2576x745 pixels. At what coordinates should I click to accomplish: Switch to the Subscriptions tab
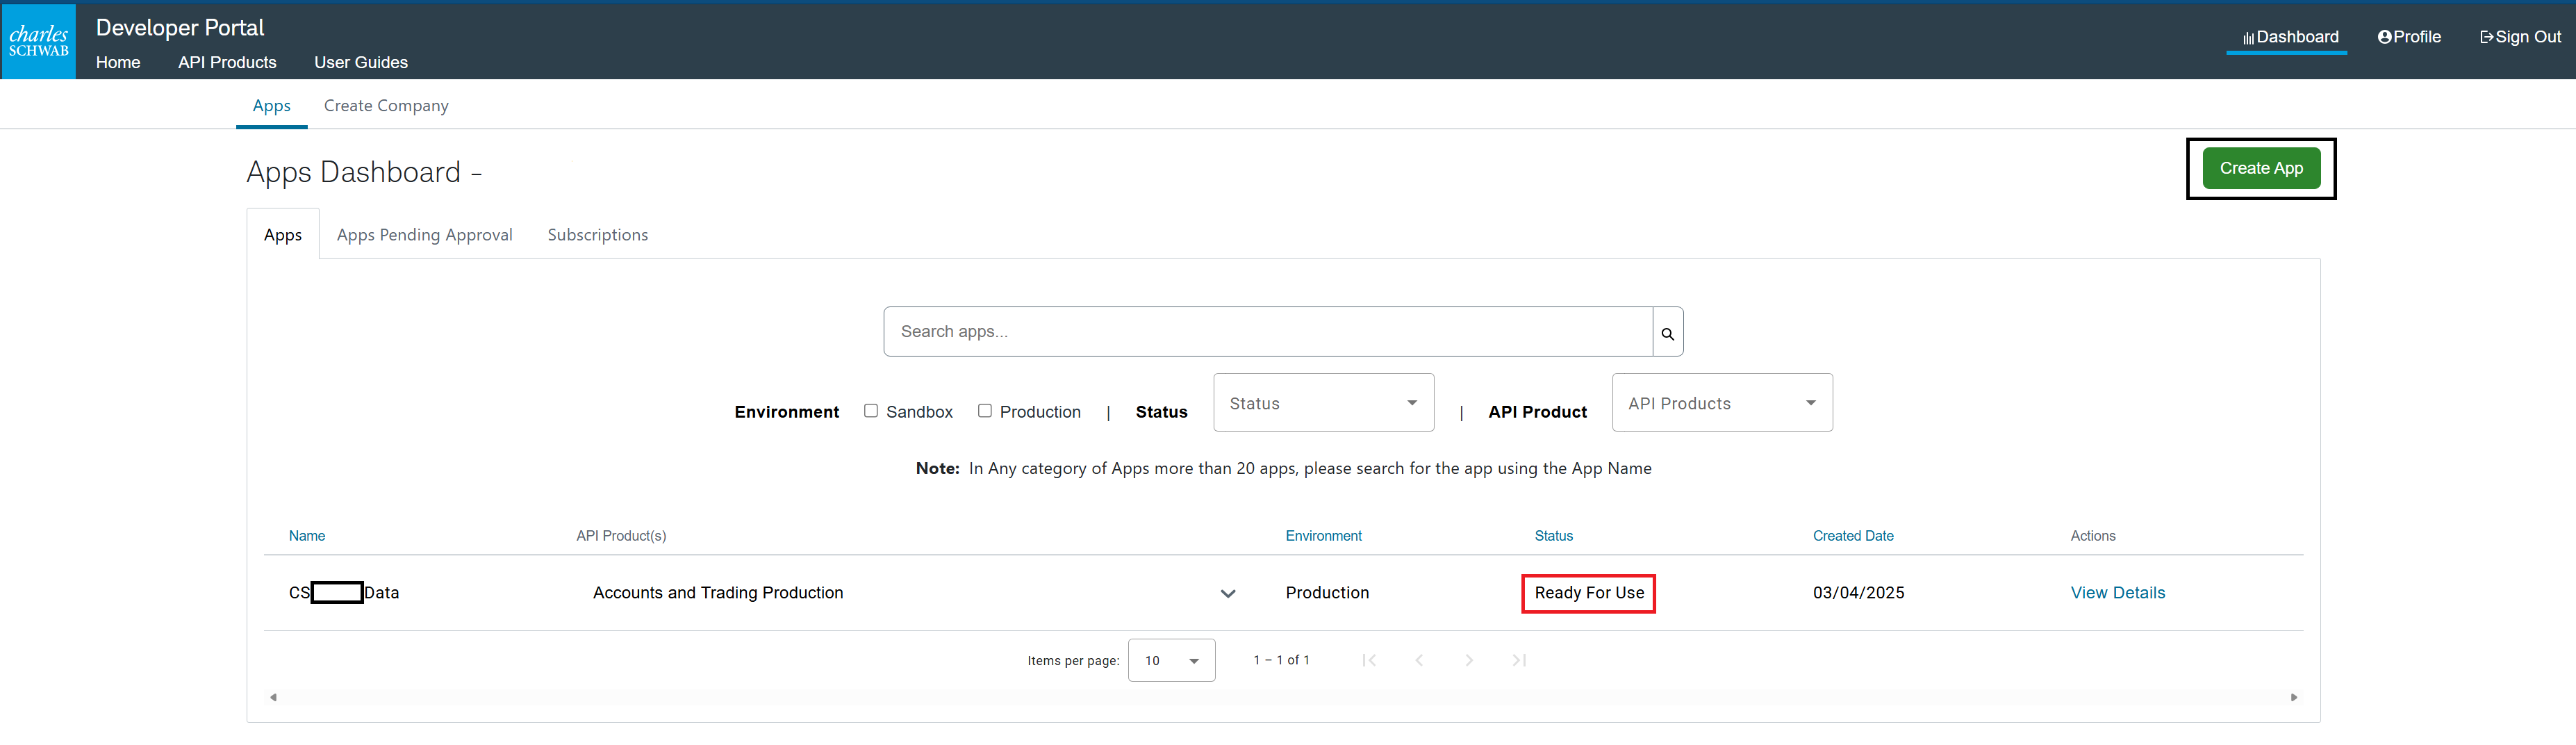pos(597,235)
